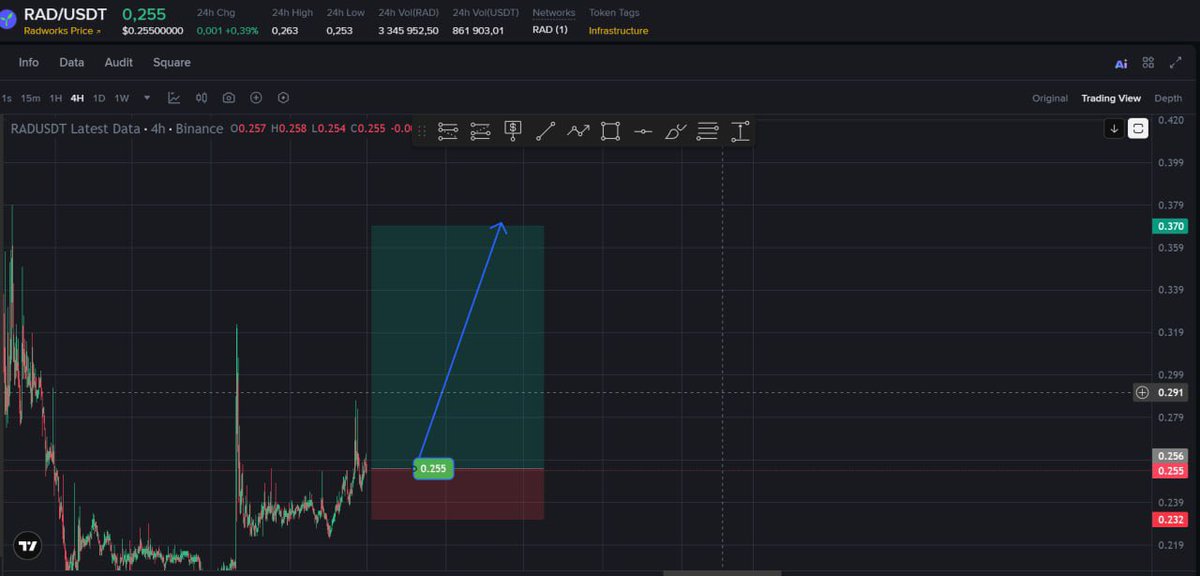Image resolution: width=1200 pixels, height=576 pixels.
Task: Expand chart to fullscreen
Action: pos(1175,62)
